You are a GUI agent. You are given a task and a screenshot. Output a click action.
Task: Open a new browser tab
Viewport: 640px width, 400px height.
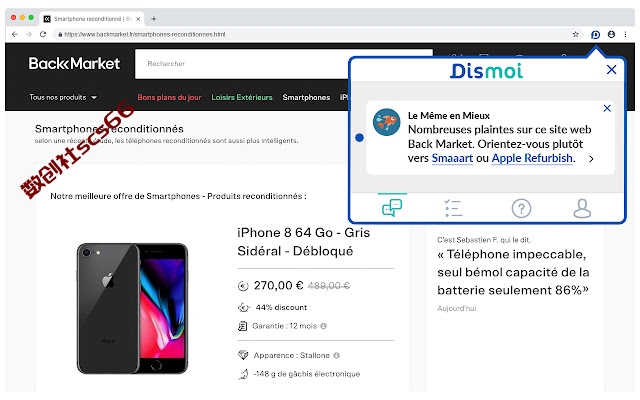(154, 19)
